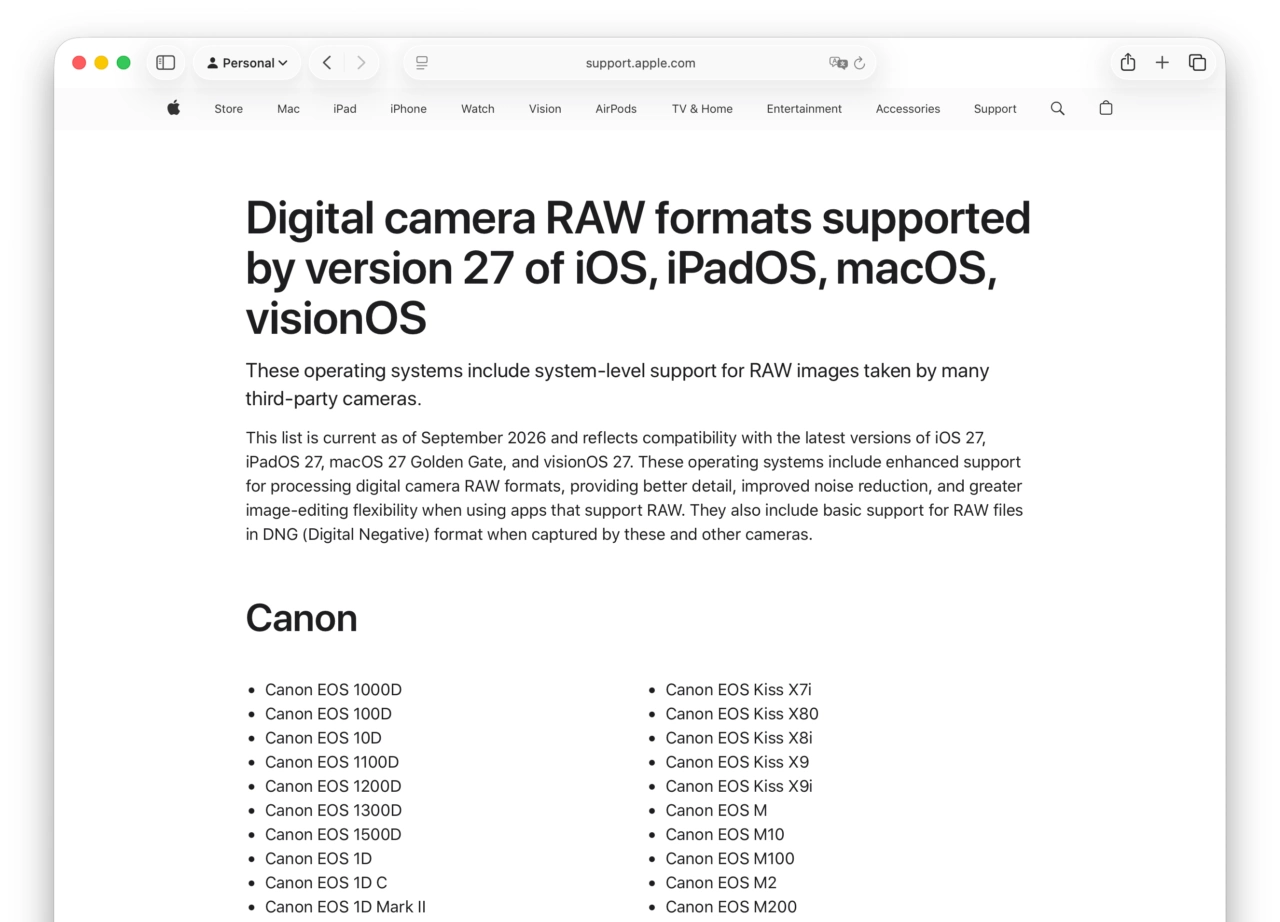The height and width of the screenshot is (922, 1280).
Task: Toggle the Safari sidebar icon
Action: coord(166,63)
